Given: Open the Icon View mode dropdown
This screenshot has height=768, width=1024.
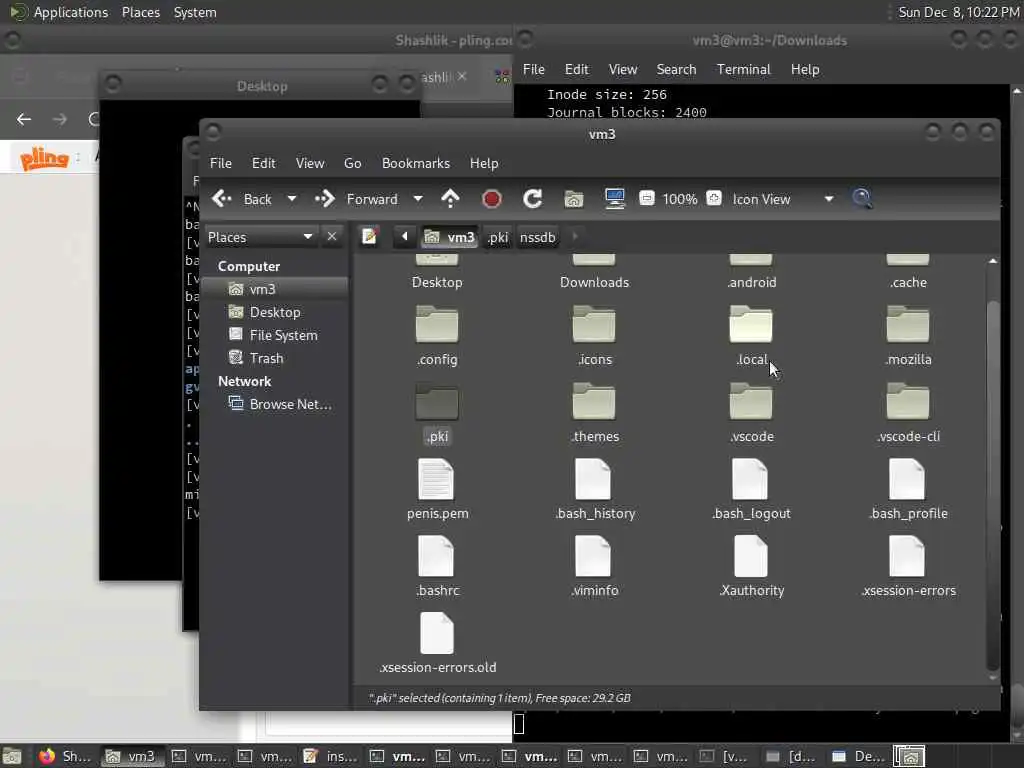Looking at the screenshot, I should point(782,199).
